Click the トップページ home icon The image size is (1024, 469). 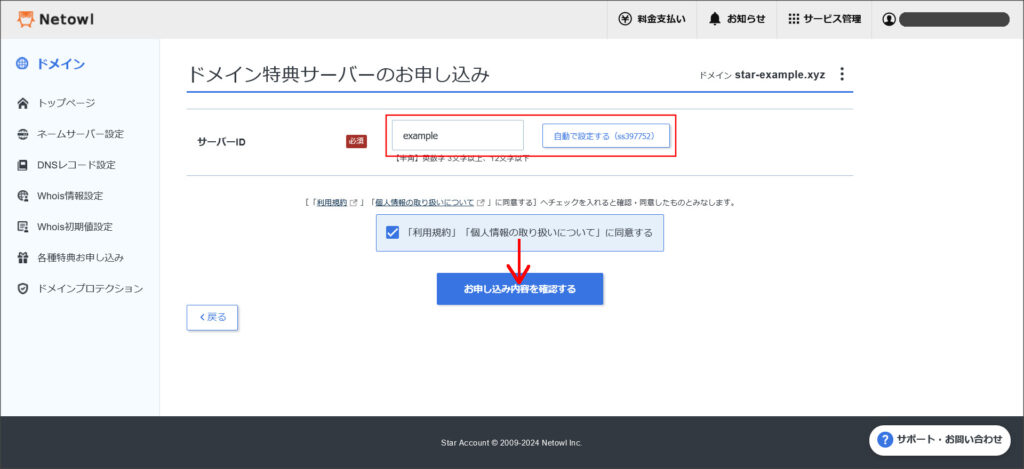(x=23, y=103)
